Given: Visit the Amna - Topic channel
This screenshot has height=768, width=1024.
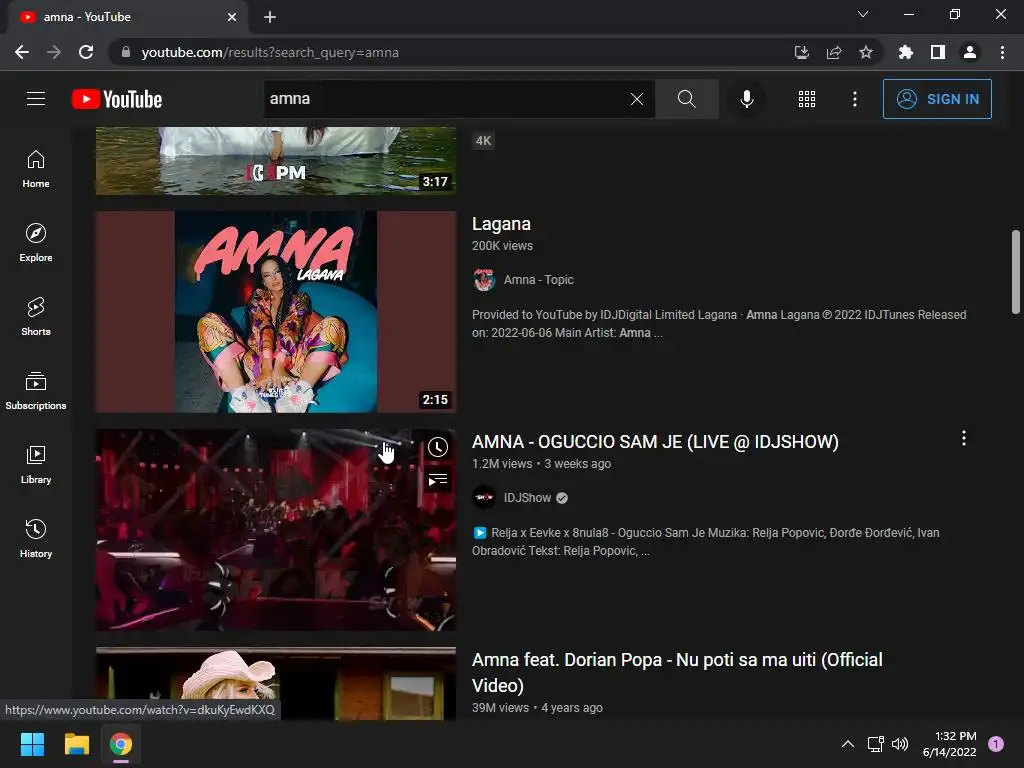Looking at the screenshot, I should click(x=538, y=280).
